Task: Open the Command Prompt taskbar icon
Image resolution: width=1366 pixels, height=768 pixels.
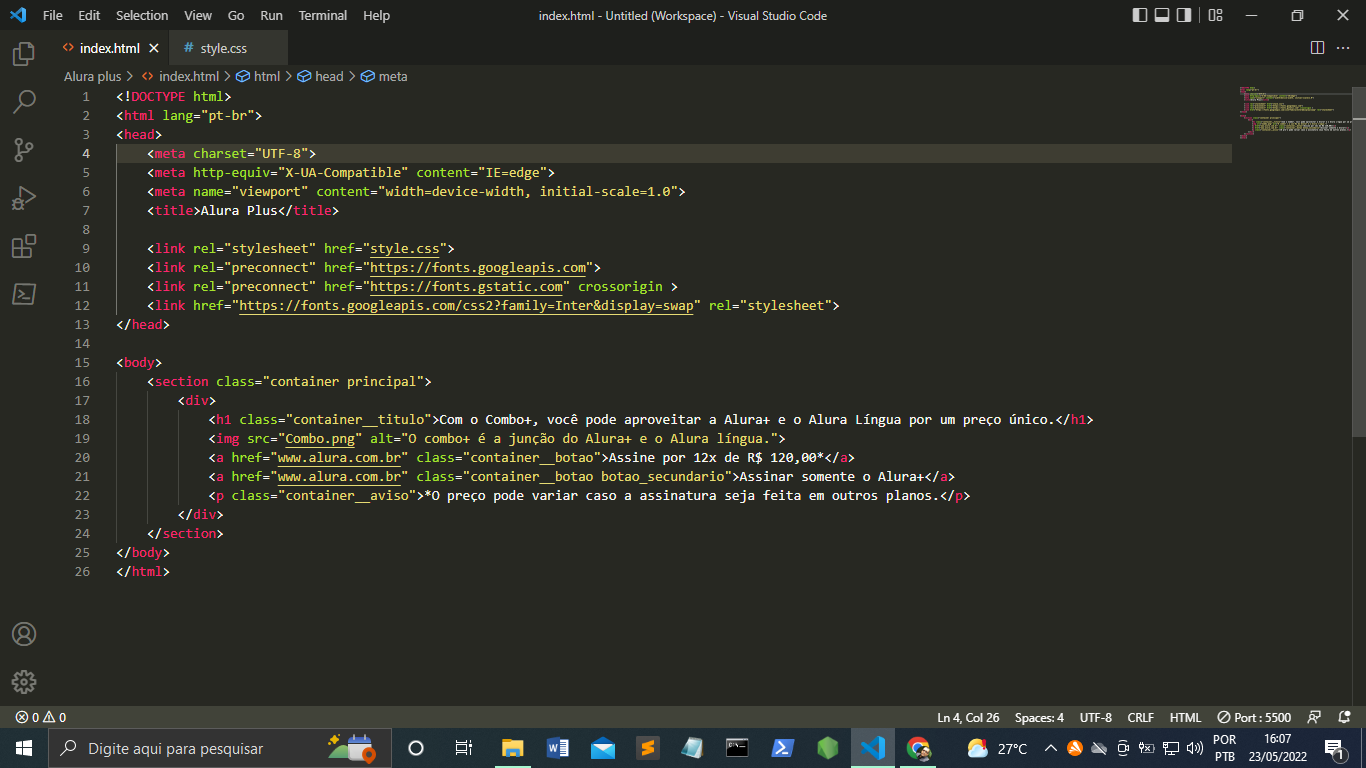Action: click(737, 748)
